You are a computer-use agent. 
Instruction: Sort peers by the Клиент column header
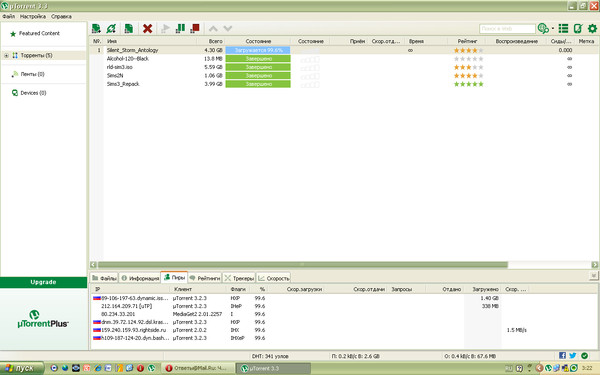tap(183, 289)
